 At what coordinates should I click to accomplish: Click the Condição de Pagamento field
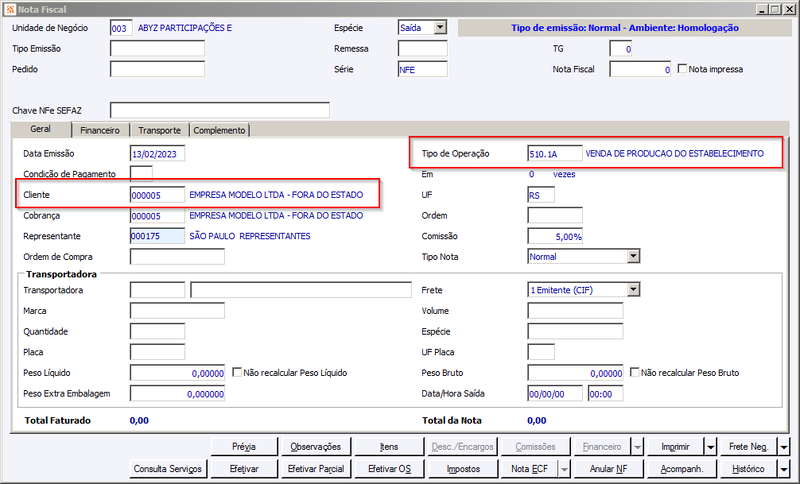click(141, 173)
